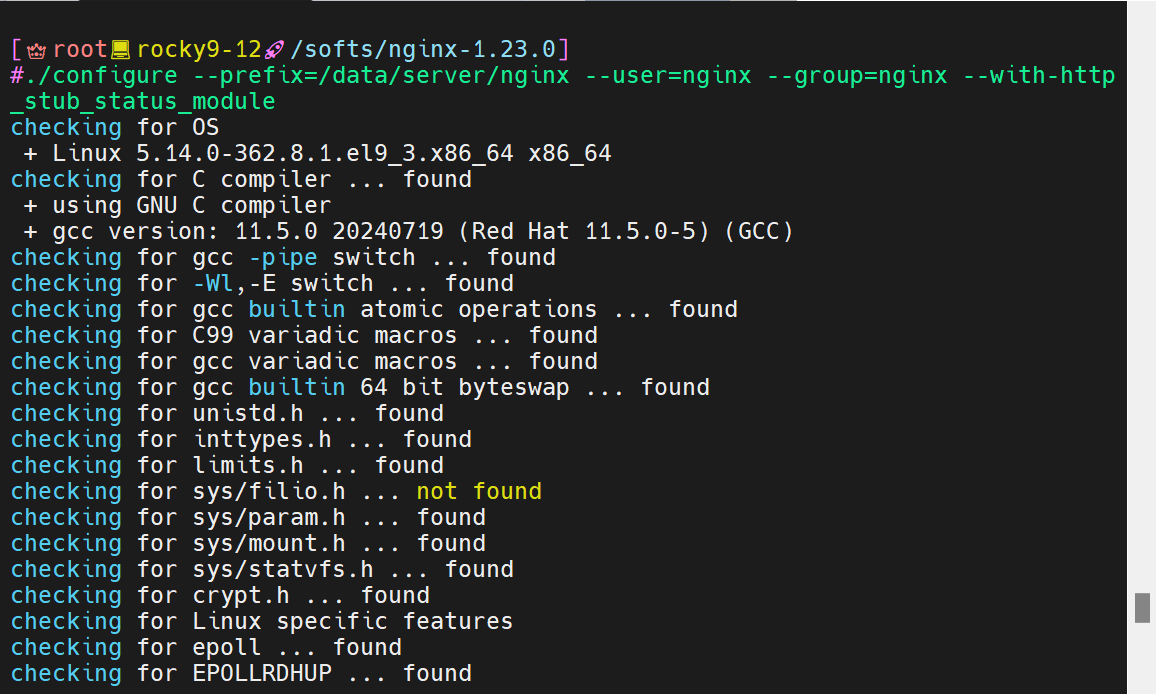Click the computer icon before rocky9-12
1156x694 pixels.
tap(120, 50)
